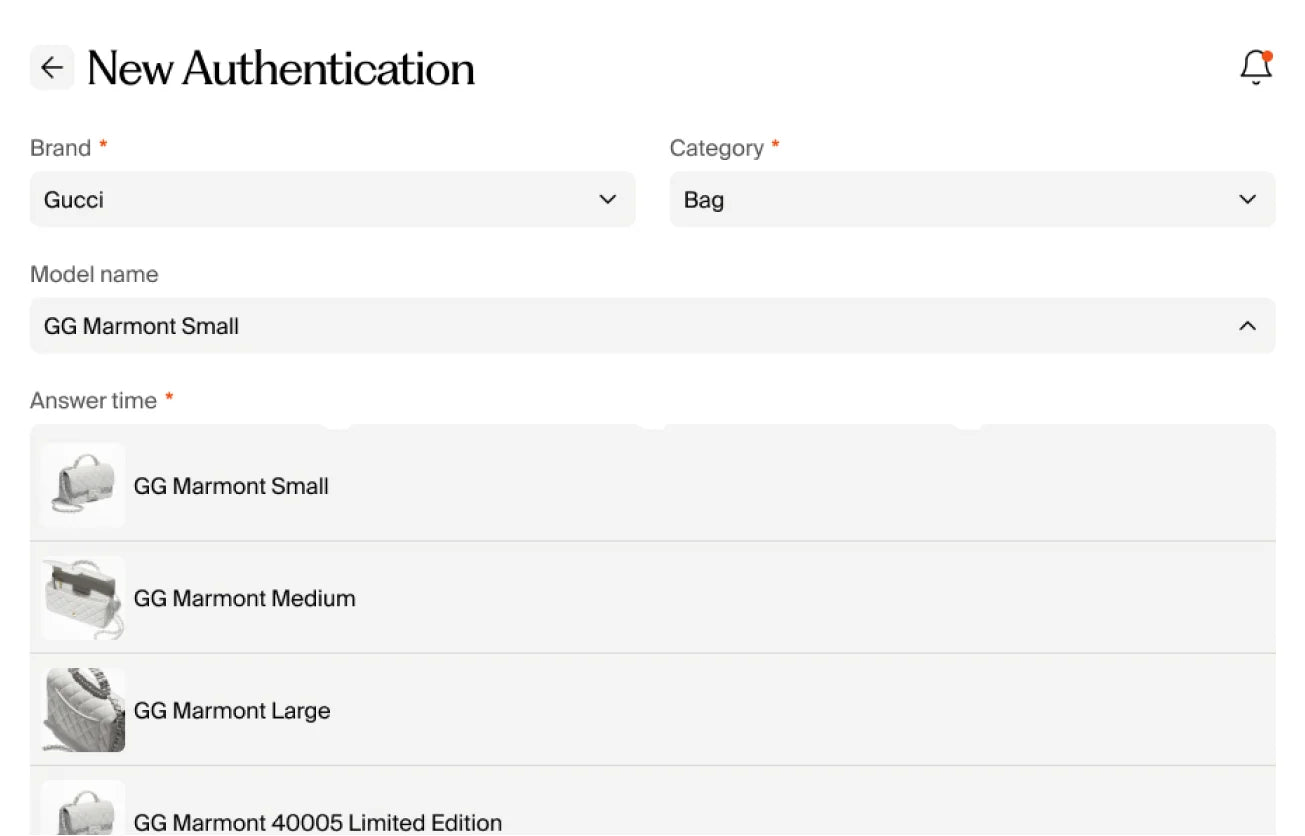Select GG Marmont 40005 Limited Edition option

click(x=653, y=801)
